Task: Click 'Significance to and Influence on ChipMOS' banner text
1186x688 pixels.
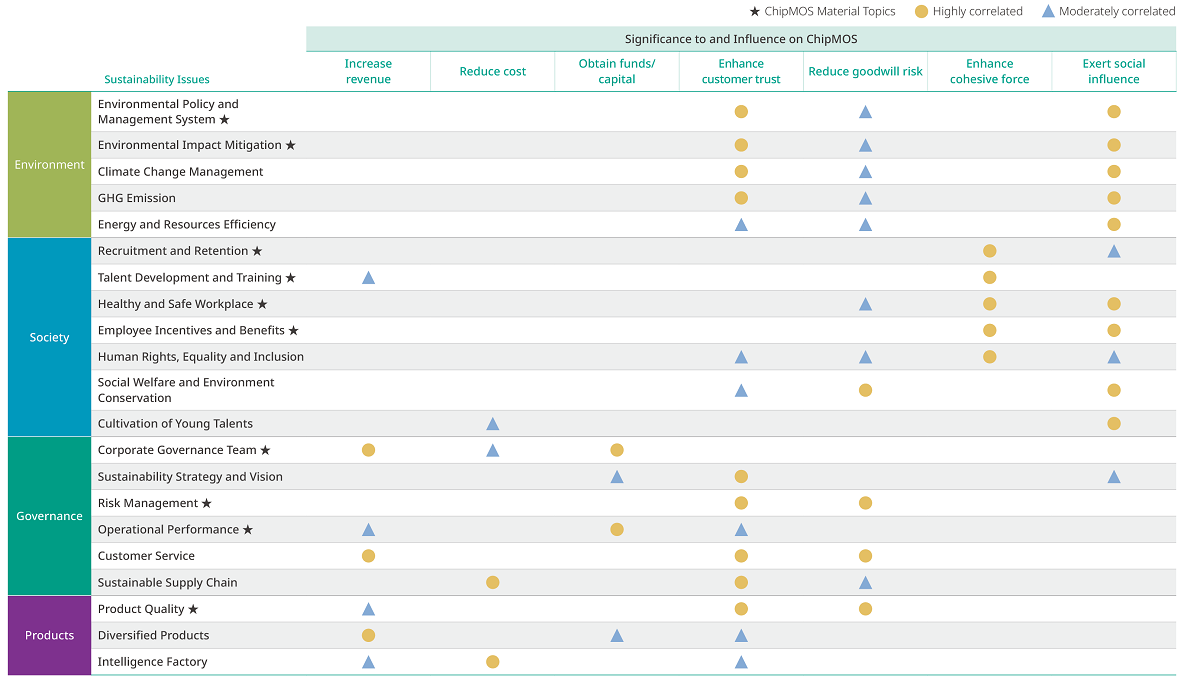Action: pyautogui.click(x=741, y=39)
